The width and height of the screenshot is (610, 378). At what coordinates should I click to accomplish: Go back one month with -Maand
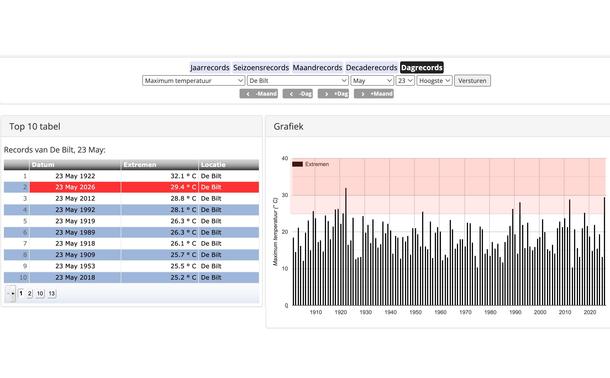259,94
